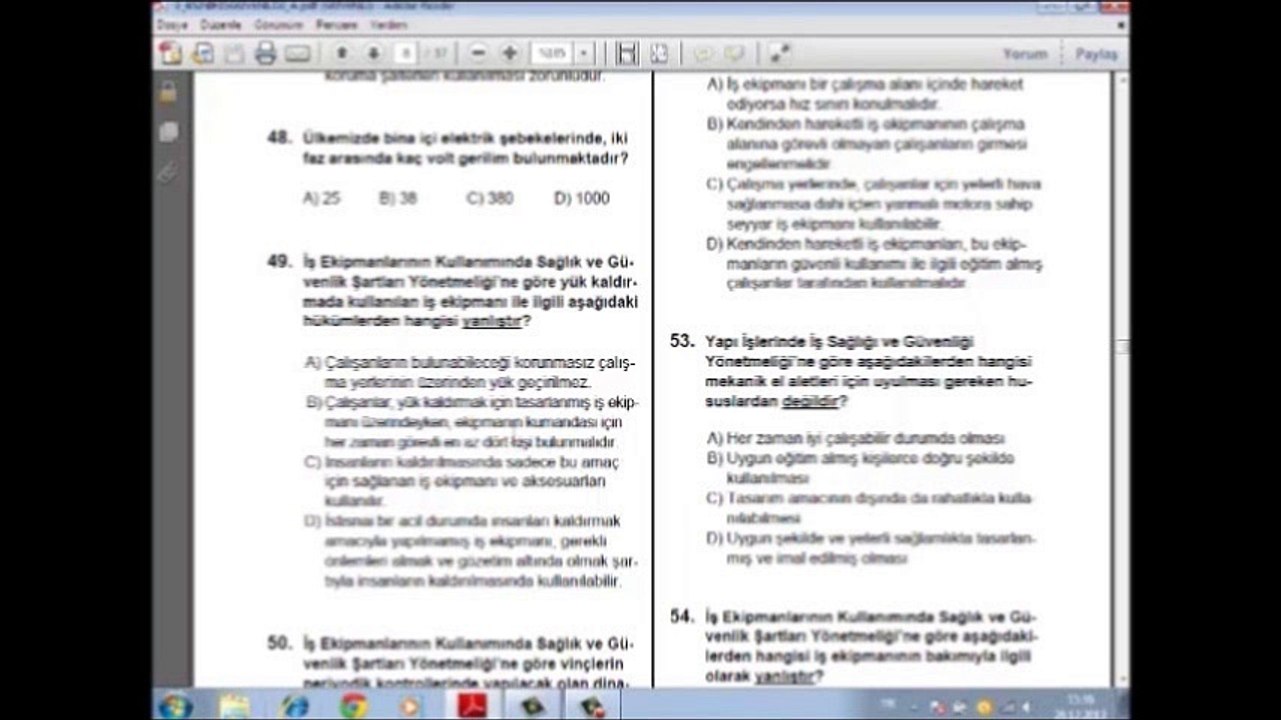Click answer option "A) 25" of question 48
The image size is (1281, 720).
[322, 198]
